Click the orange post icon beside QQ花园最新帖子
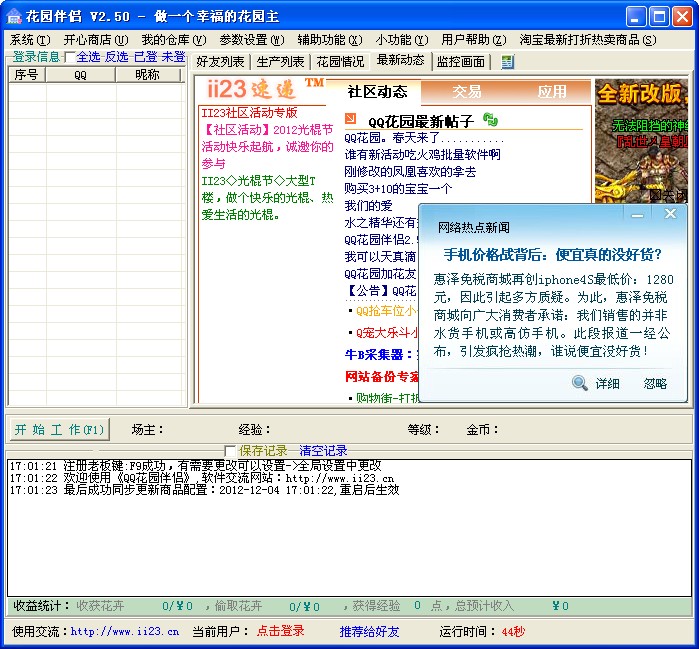699x649 pixels. click(350, 120)
